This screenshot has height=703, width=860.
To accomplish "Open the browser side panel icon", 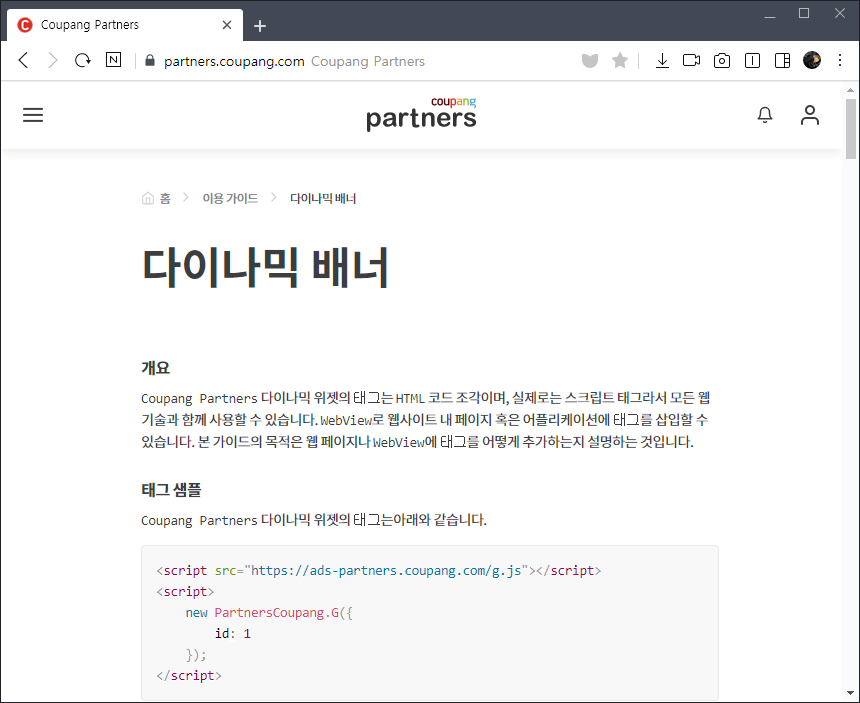I will pos(783,60).
